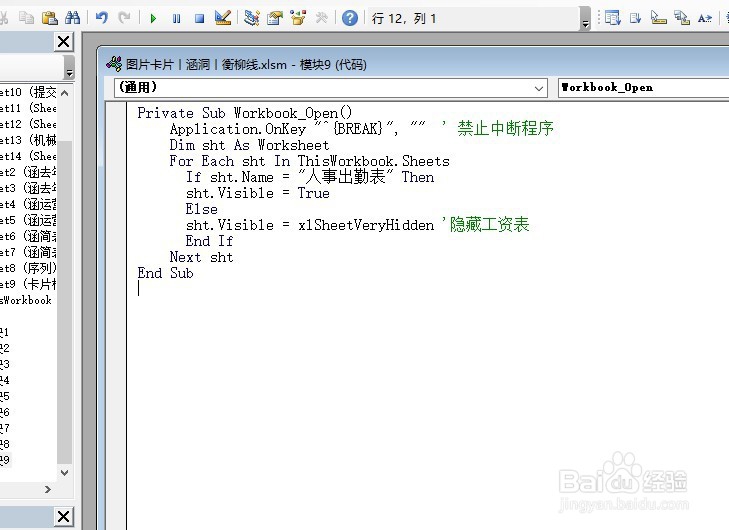This screenshot has height=530, width=729.
Task: Select Sheet6 (涵简 in project tree
Action: pyautogui.click(x=28, y=236)
